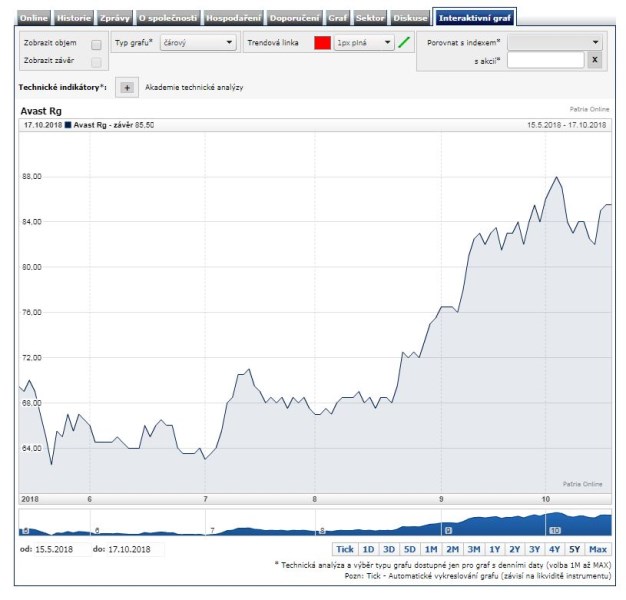Click the green trend line draw icon

[x=404, y=43]
